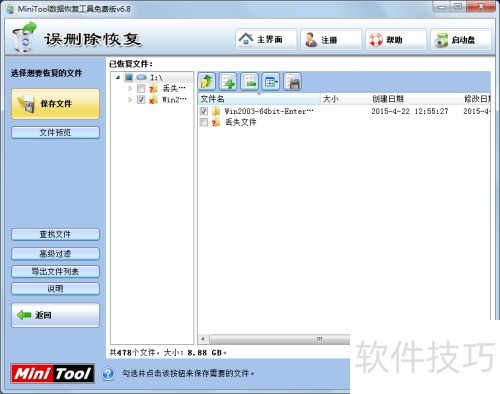Click the Win2003-64bit-Enter folder icon
Viewport: 500px width, 394px height.
216,111
